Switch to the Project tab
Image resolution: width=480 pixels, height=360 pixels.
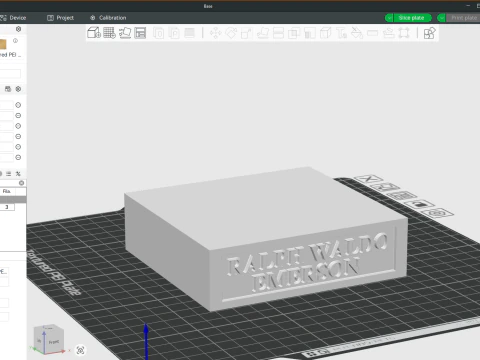[x=60, y=18]
